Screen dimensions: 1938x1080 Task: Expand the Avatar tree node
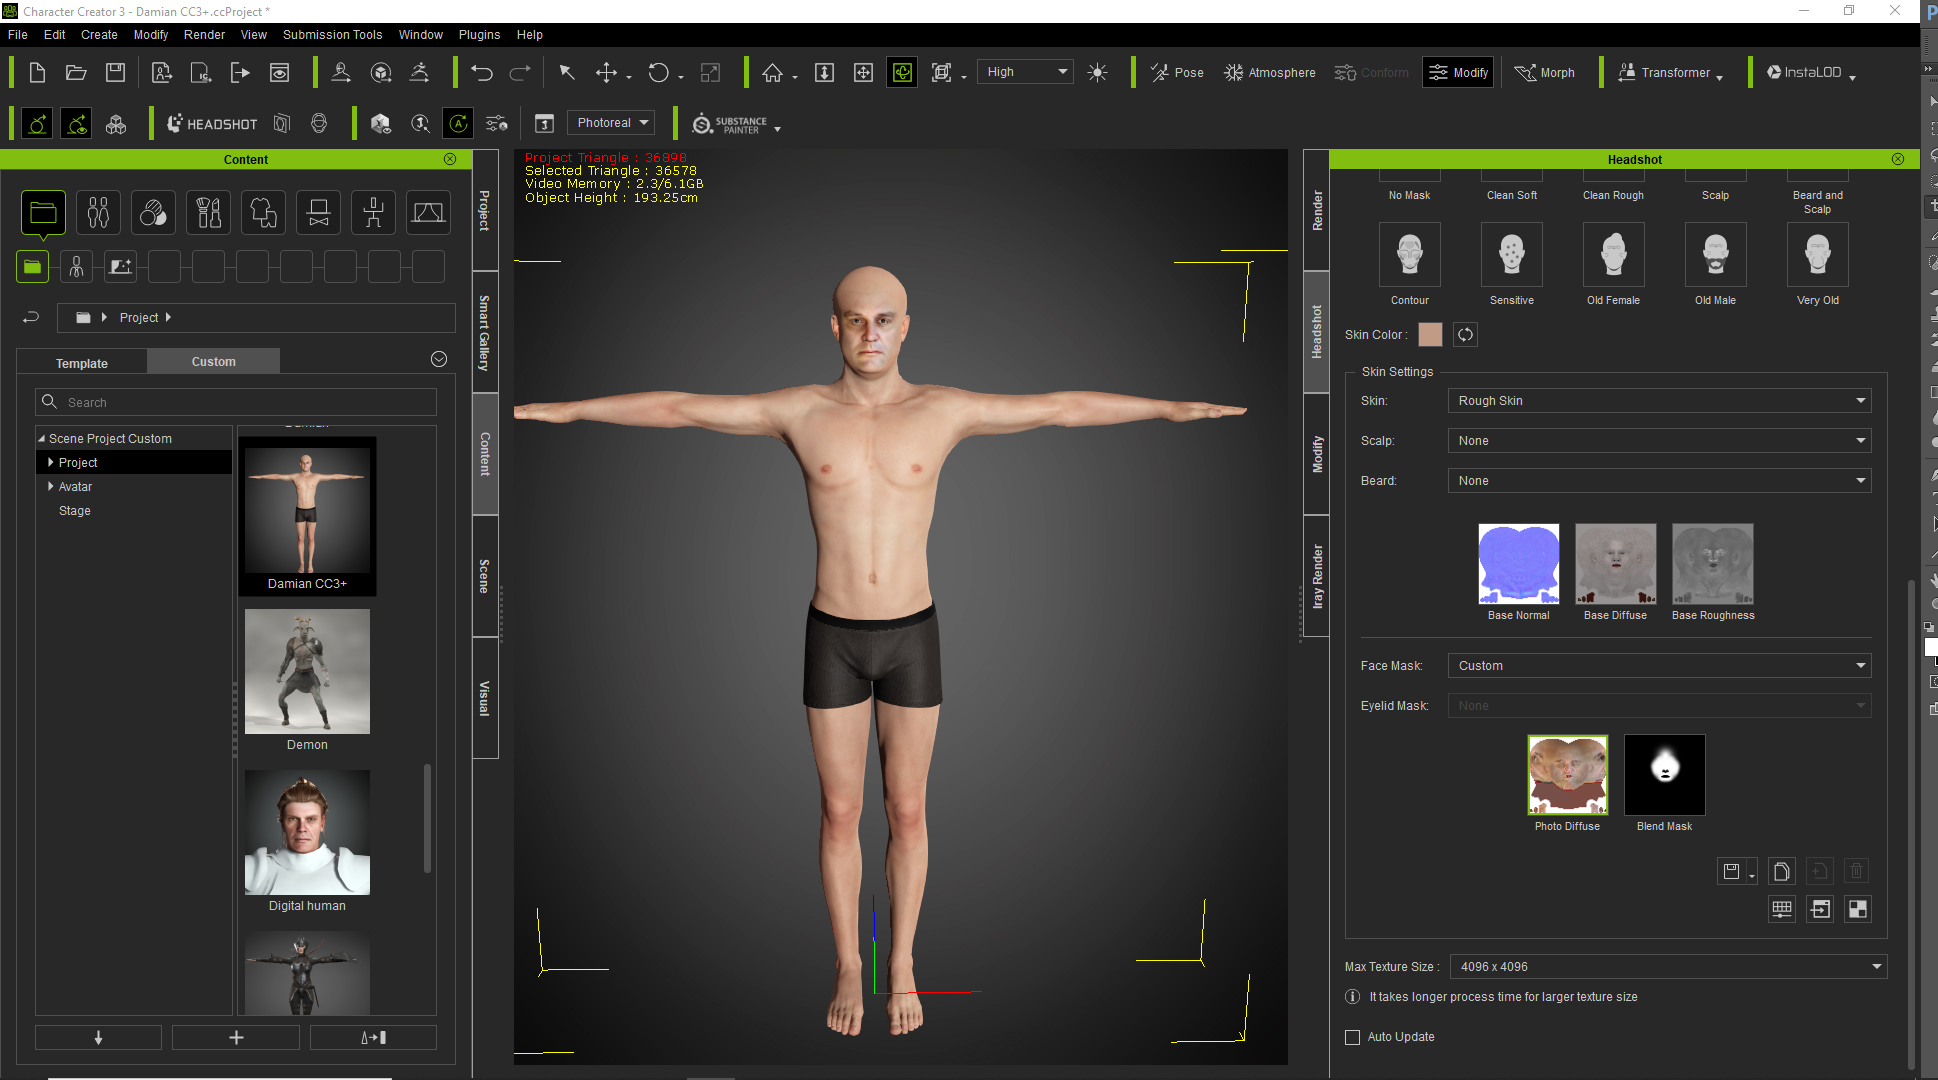coord(51,486)
